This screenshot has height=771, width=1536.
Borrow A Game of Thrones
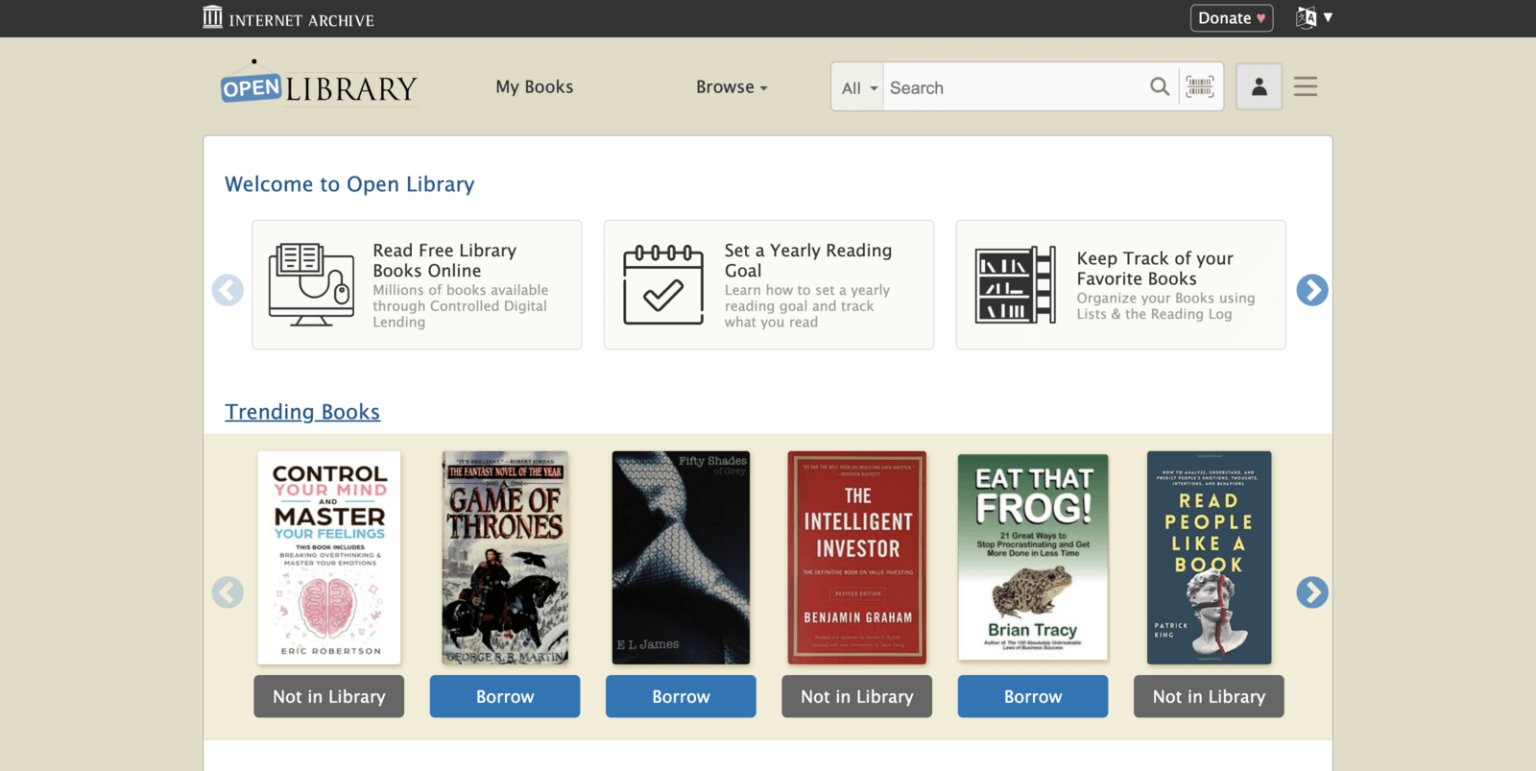pyautogui.click(x=505, y=697)
